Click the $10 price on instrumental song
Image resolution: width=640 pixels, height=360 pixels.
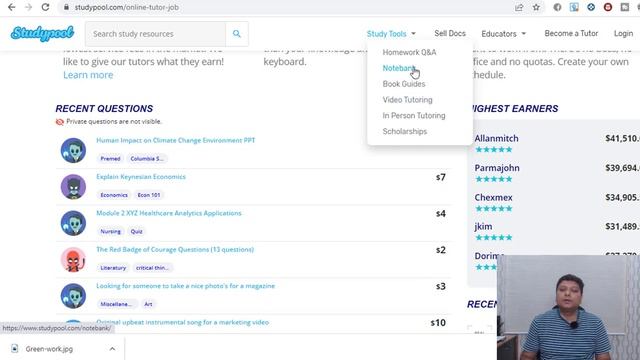point(438,322)
